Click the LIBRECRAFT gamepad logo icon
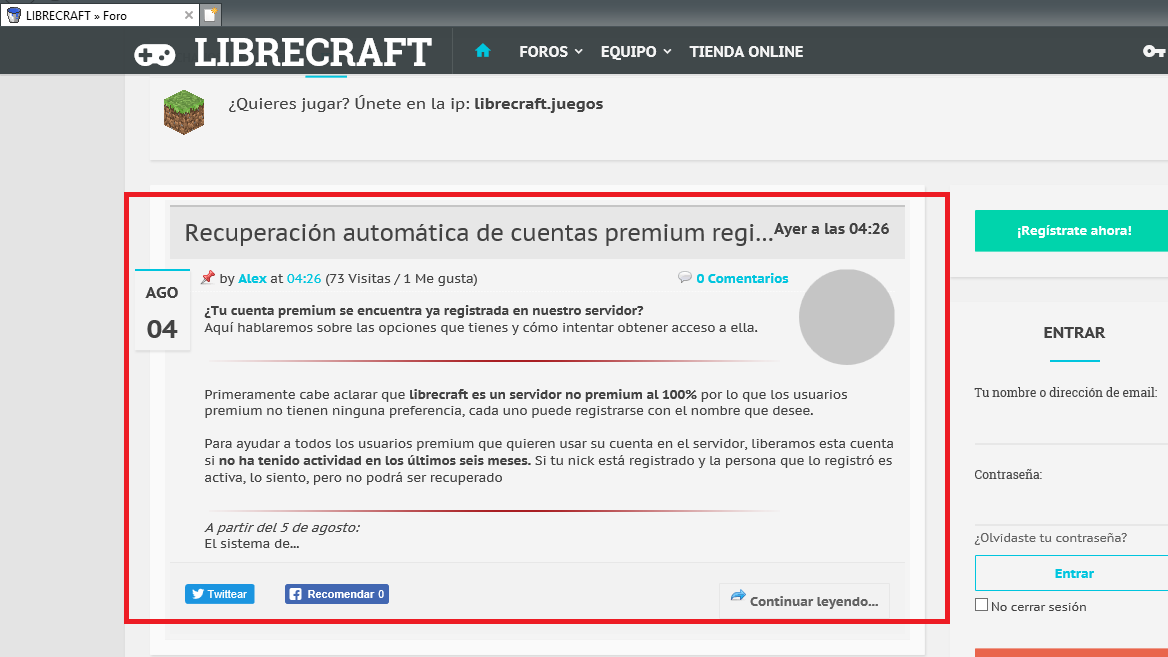Viewport: 1168px width, 657px height. pos(155,54)
